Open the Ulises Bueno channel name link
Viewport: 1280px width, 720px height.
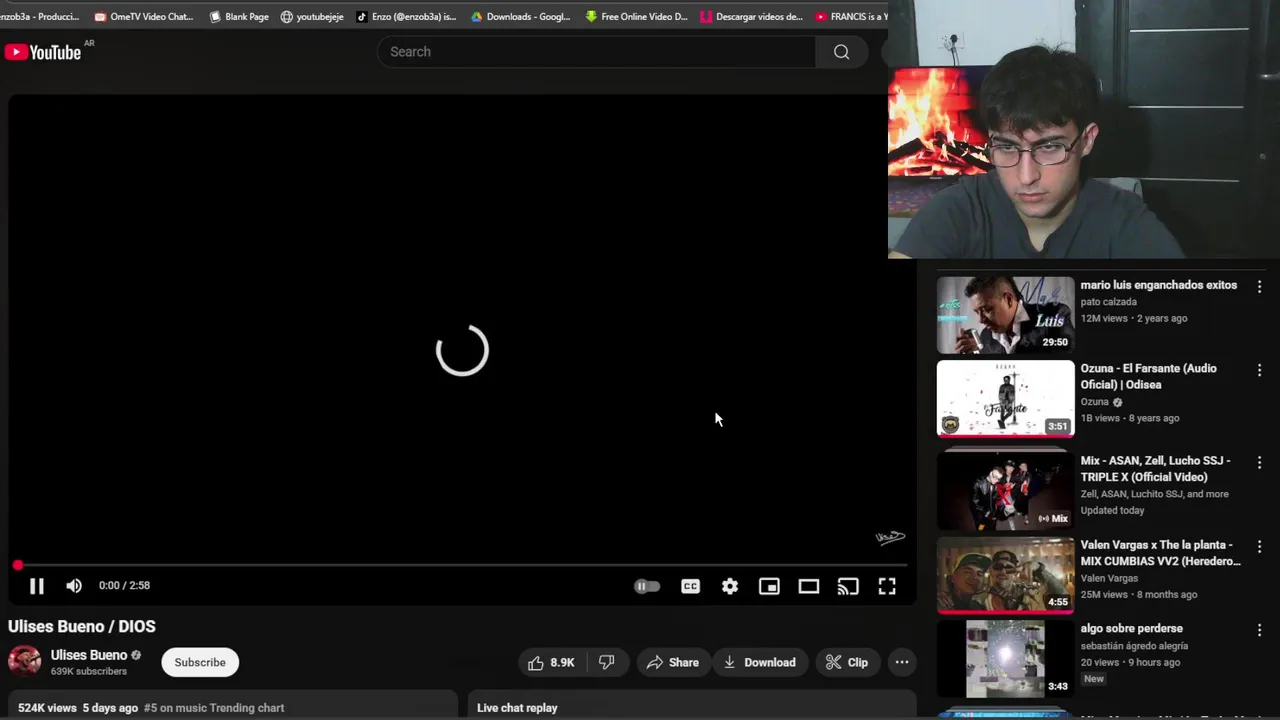click(x=89, y=655)
